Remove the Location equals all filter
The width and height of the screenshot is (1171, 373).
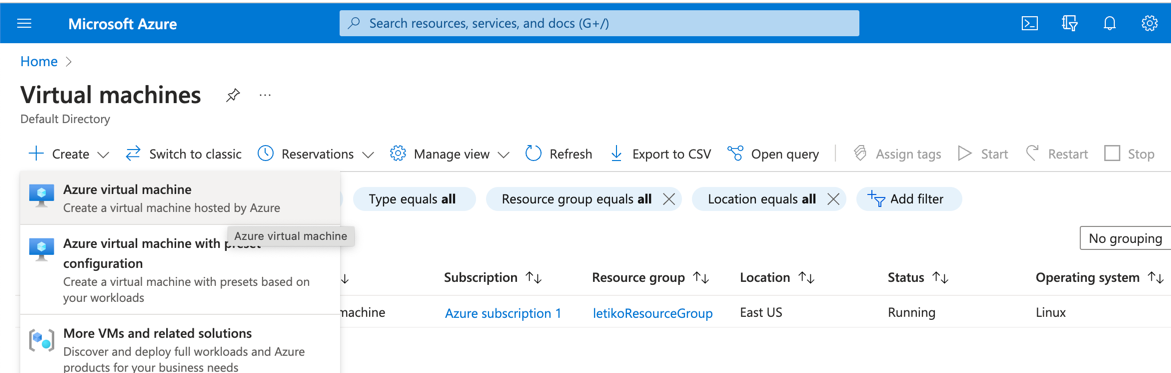(x=834, y=199)
